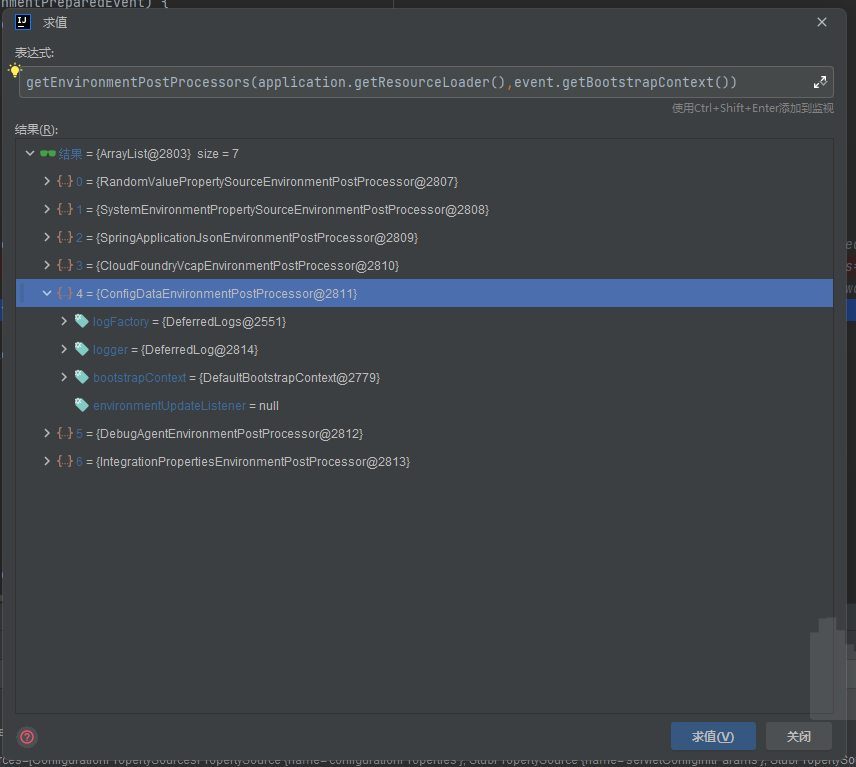856x767 pixels.
Task: Click the help question mark icon
Action: 28,737
